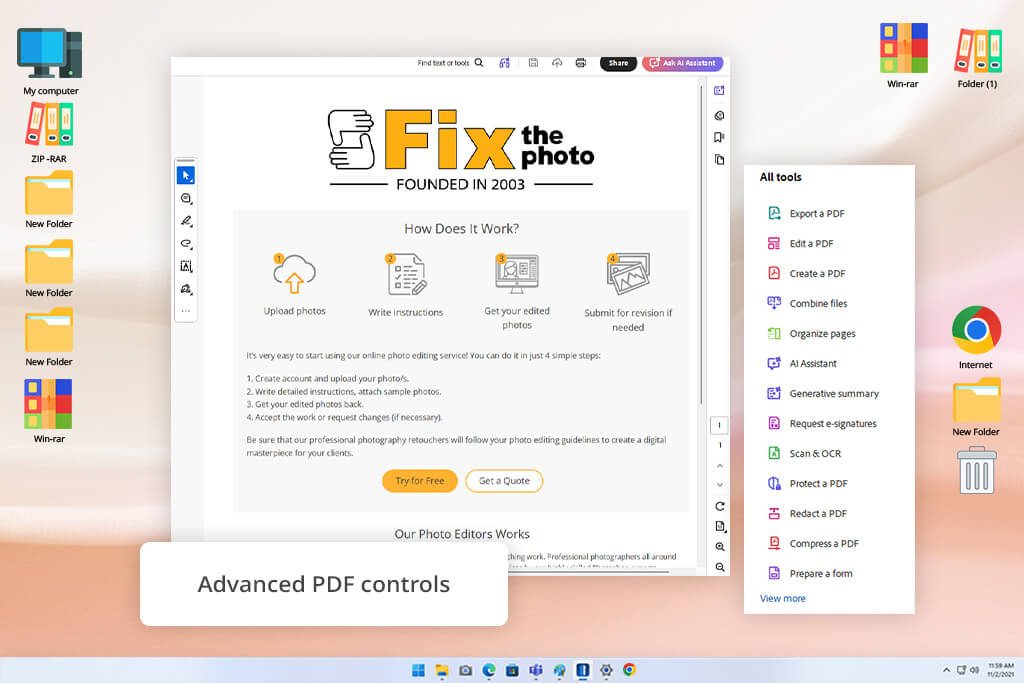Click the Print icon in top bar
Image resolution: width=1024 pixels, height=683 pixels.
(581, 63)
